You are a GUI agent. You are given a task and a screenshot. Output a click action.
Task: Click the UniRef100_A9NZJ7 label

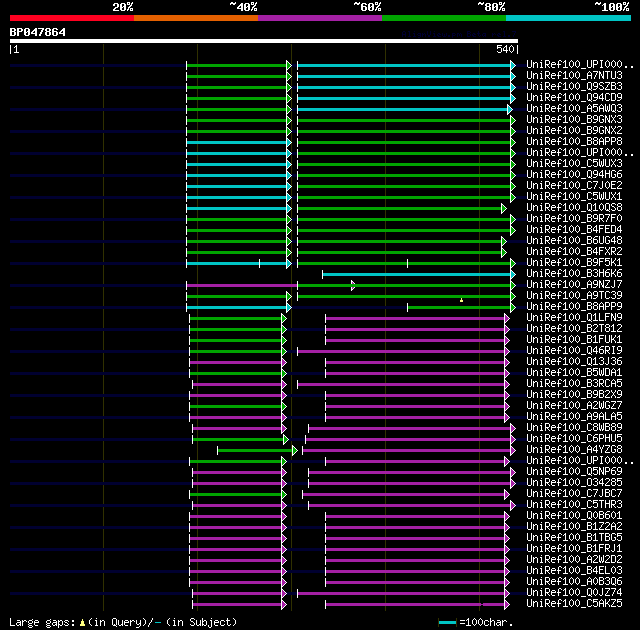574,285
